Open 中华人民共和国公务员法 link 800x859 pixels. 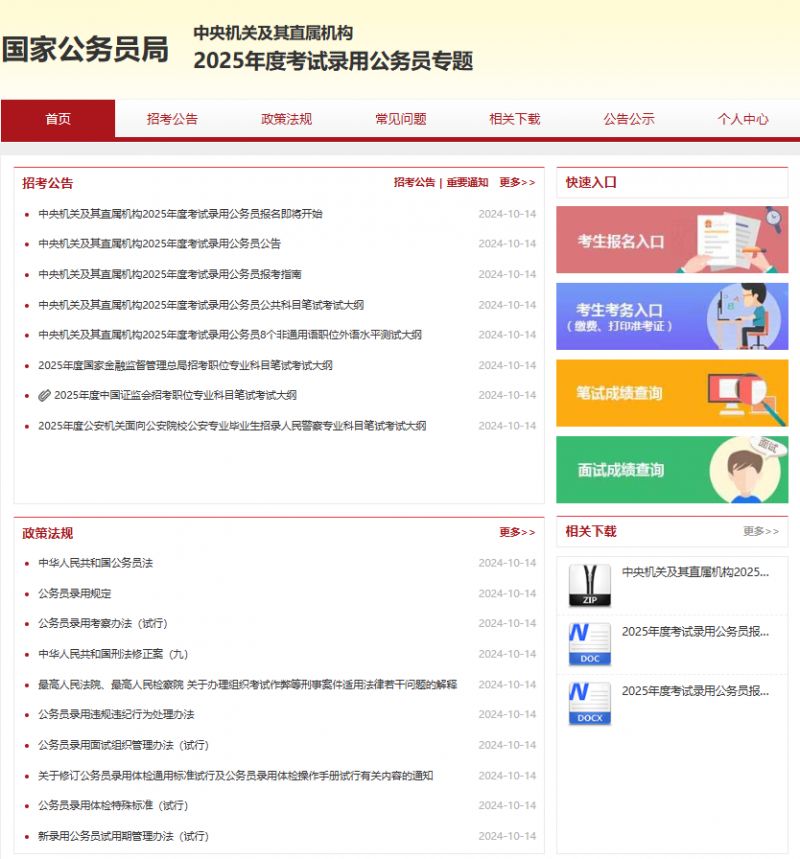click(x=95, y=563)
